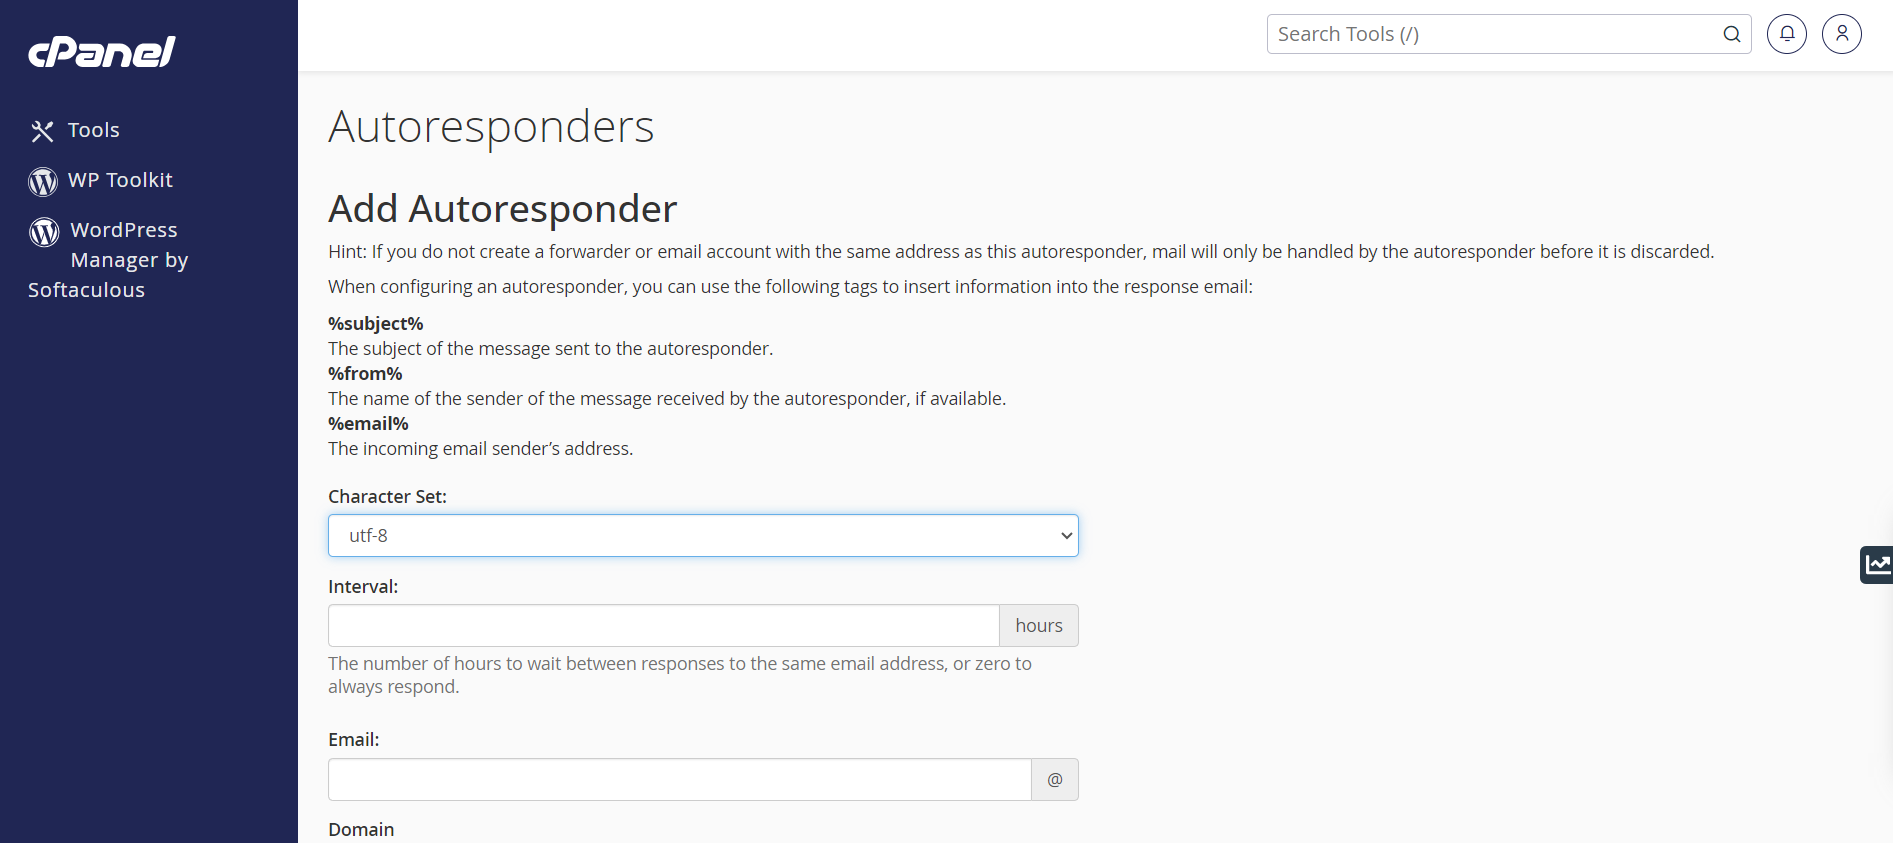Go to WP Toolkit in the sidebar
1893x843 pixels.
coord(119,180)
